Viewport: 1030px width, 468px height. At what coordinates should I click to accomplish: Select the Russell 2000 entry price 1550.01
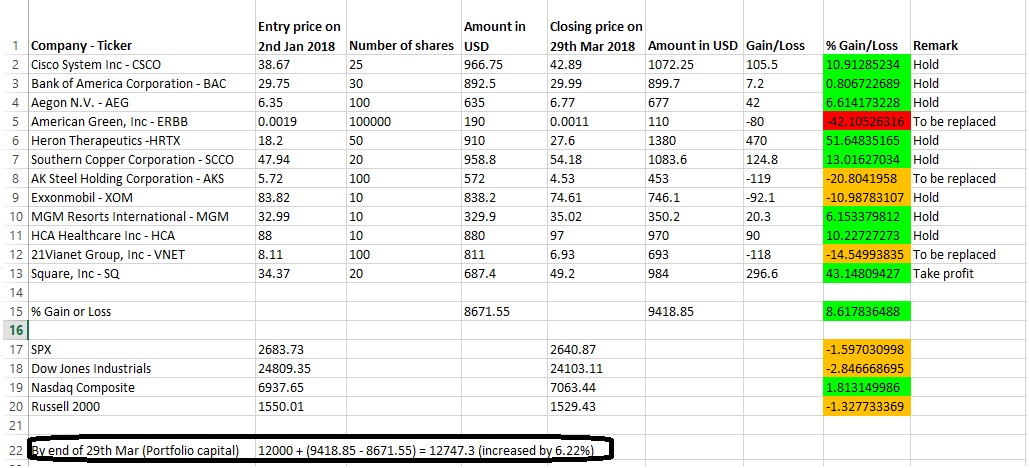click(x=283, y=406)
